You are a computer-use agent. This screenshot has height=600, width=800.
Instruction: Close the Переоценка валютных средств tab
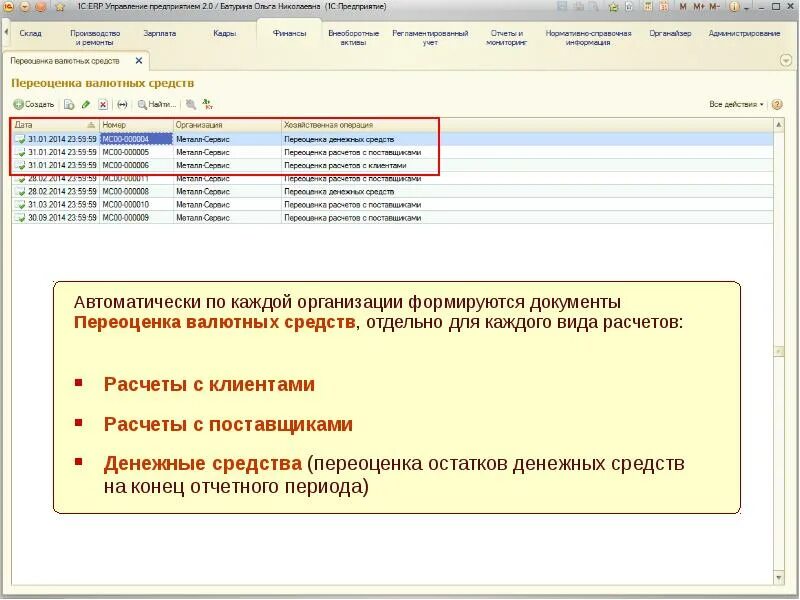click(x=139, y=61)
